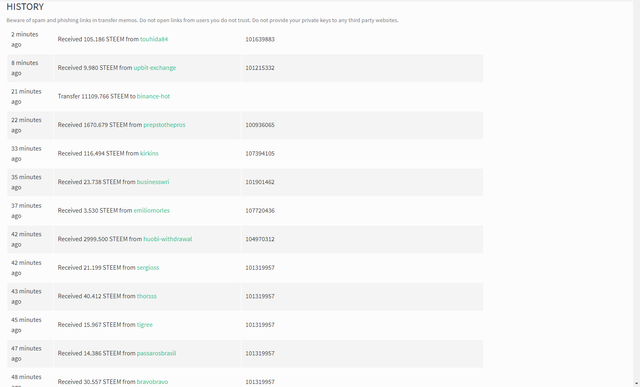Open the passarosbrasil account link
The image size is (640, 387).
point(156,354)
